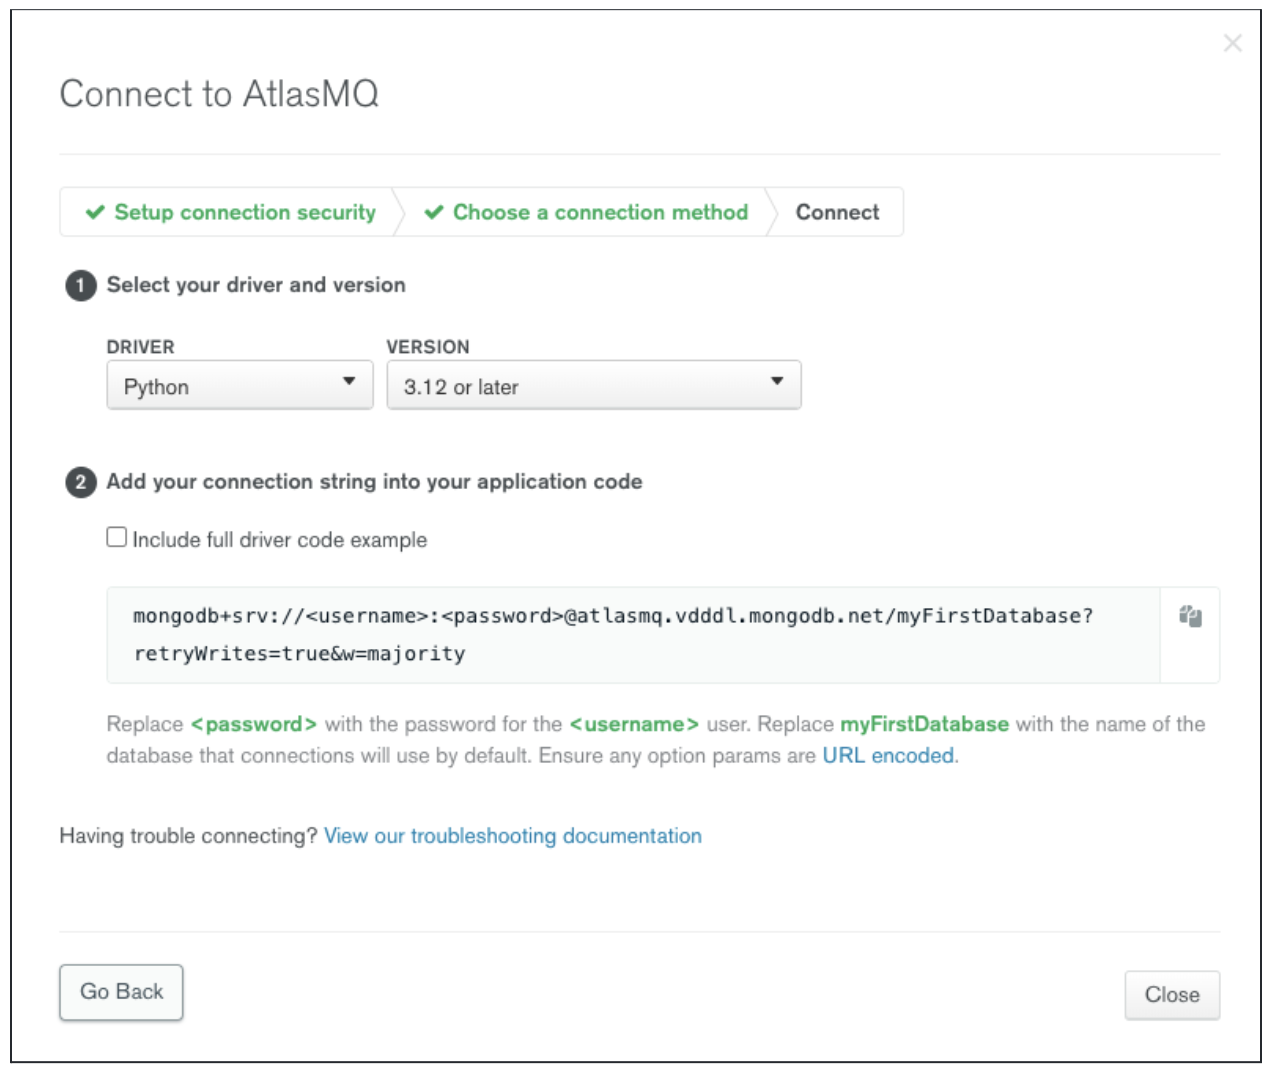This screenshot has height=1082, width=1270.
Task: Click the Go Back button
Action: coord(121,991)
